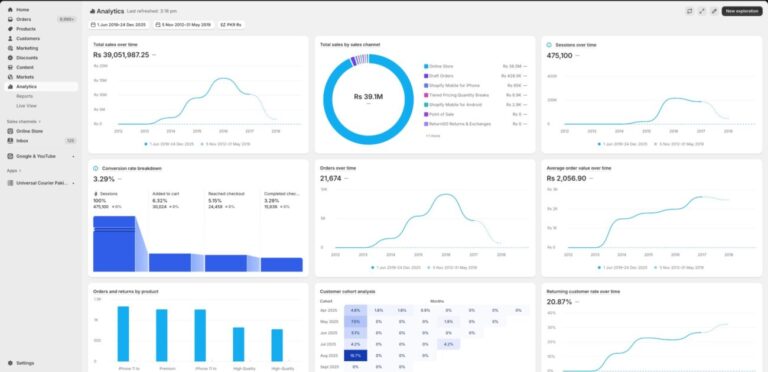Click the fullscreen expand icon
768x372 pixels.
(702, 11)
